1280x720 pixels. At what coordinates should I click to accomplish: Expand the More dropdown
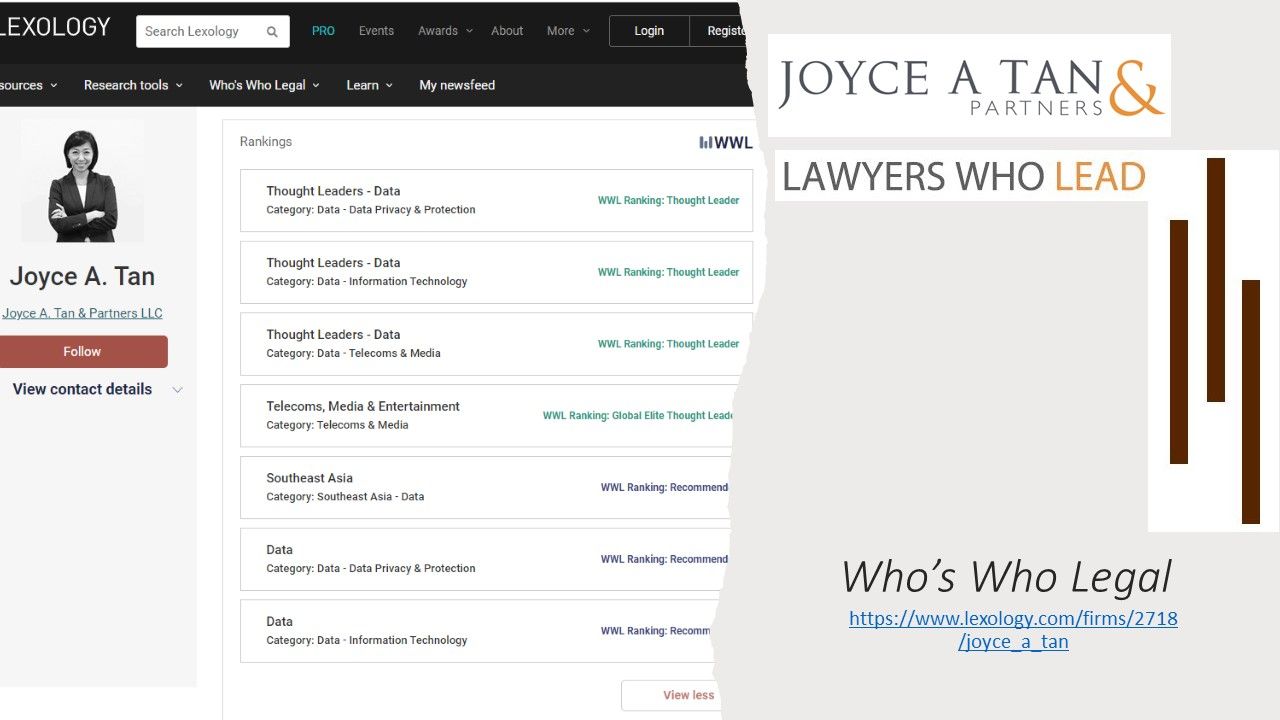coord(568,31)
